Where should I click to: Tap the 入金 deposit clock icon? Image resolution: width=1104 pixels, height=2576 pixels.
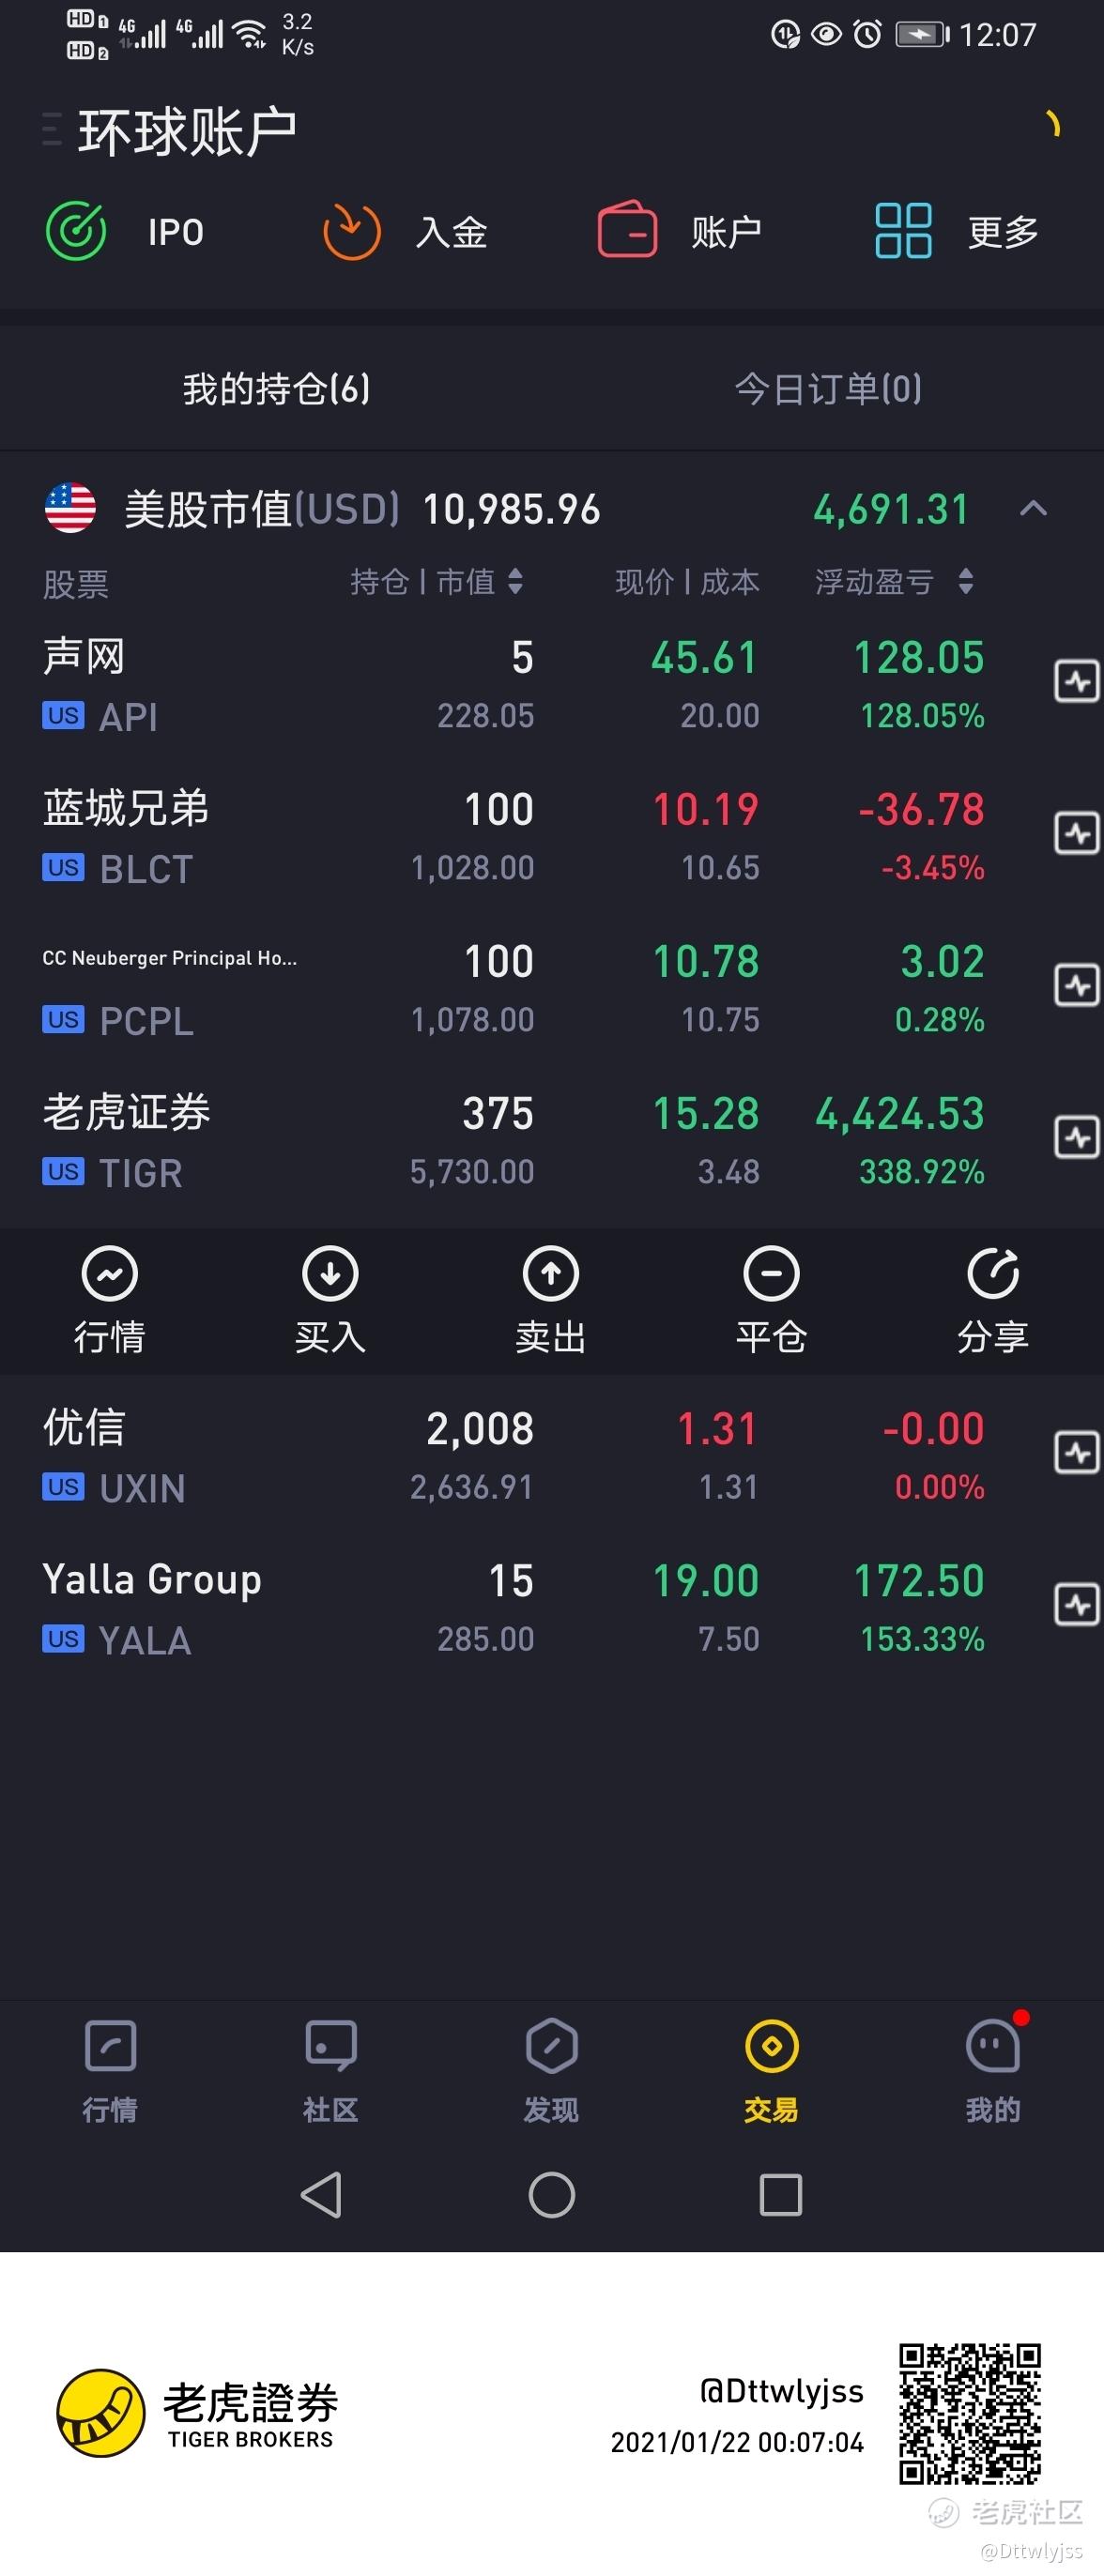point(351,231)
